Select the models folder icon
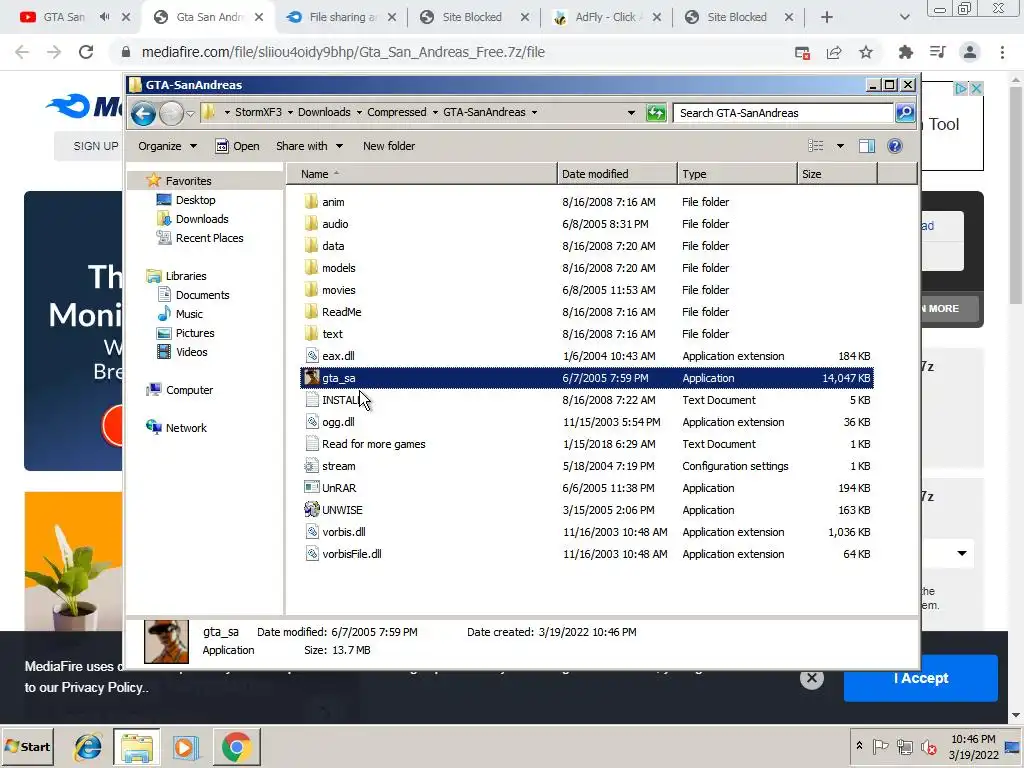The width and height of the screenshot is (1024, 768). [x=312, y=268]
